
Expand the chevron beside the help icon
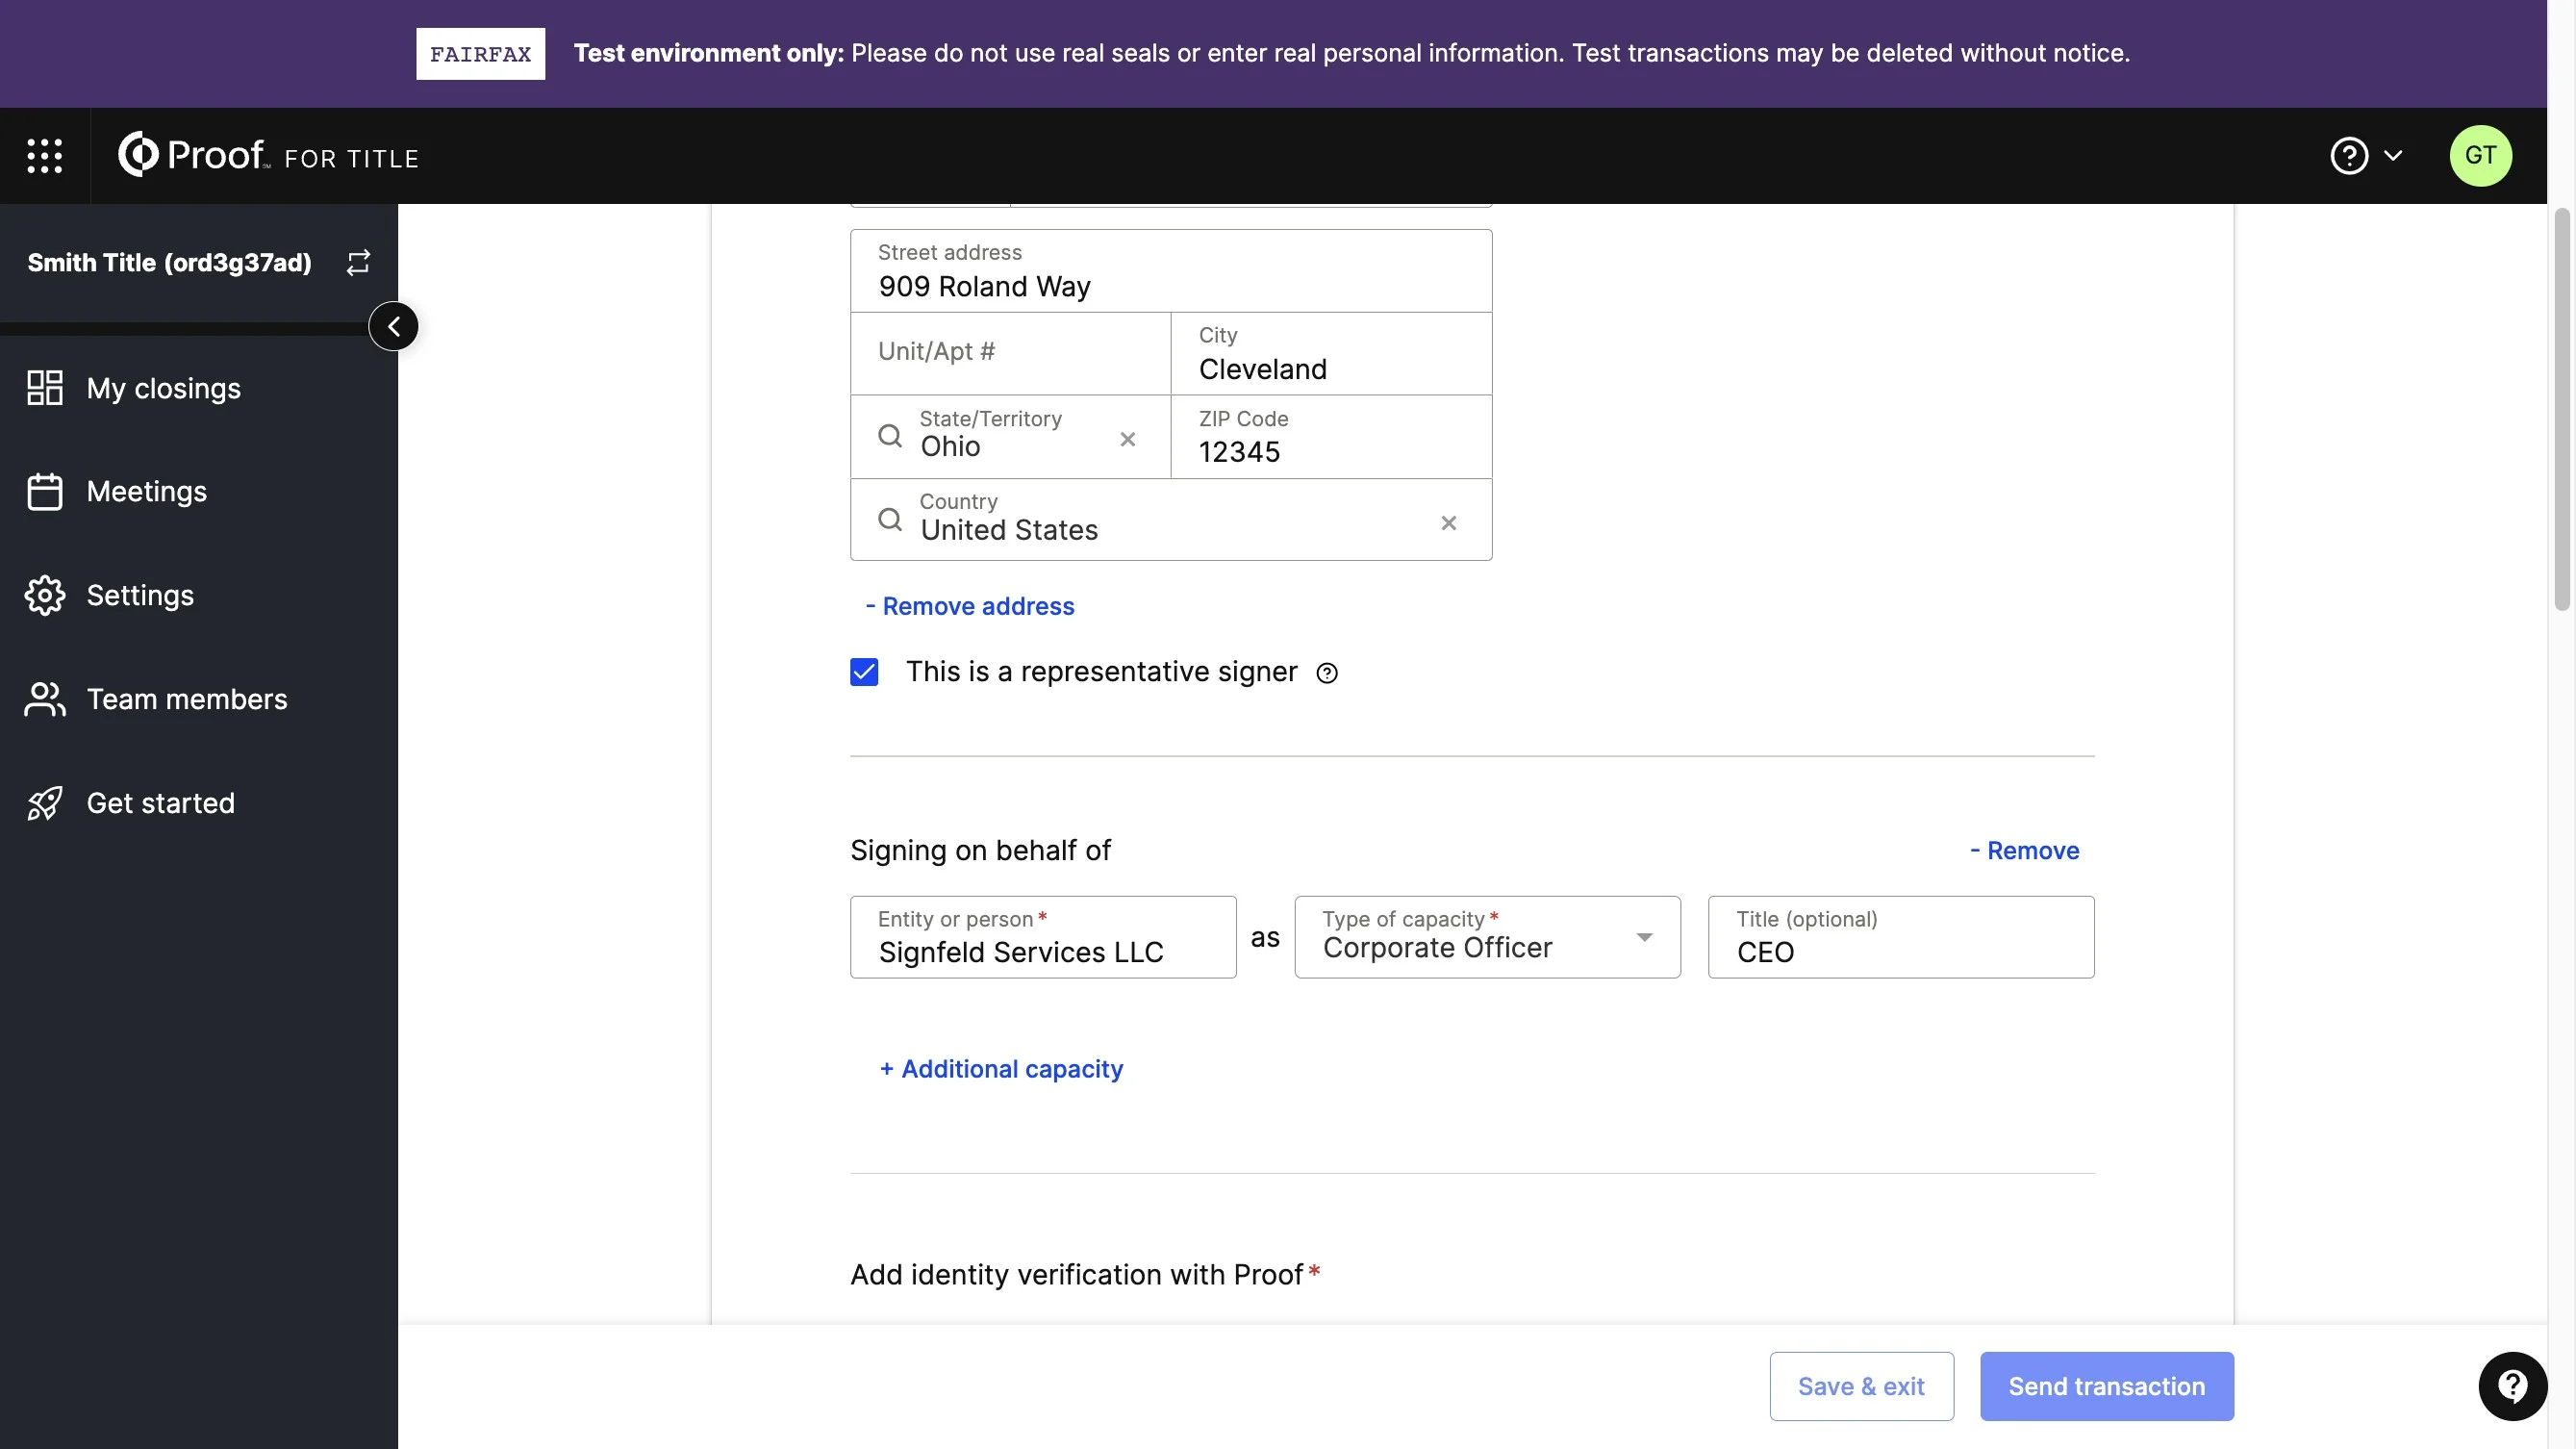pyautogui.click(x=2393, y=155)
